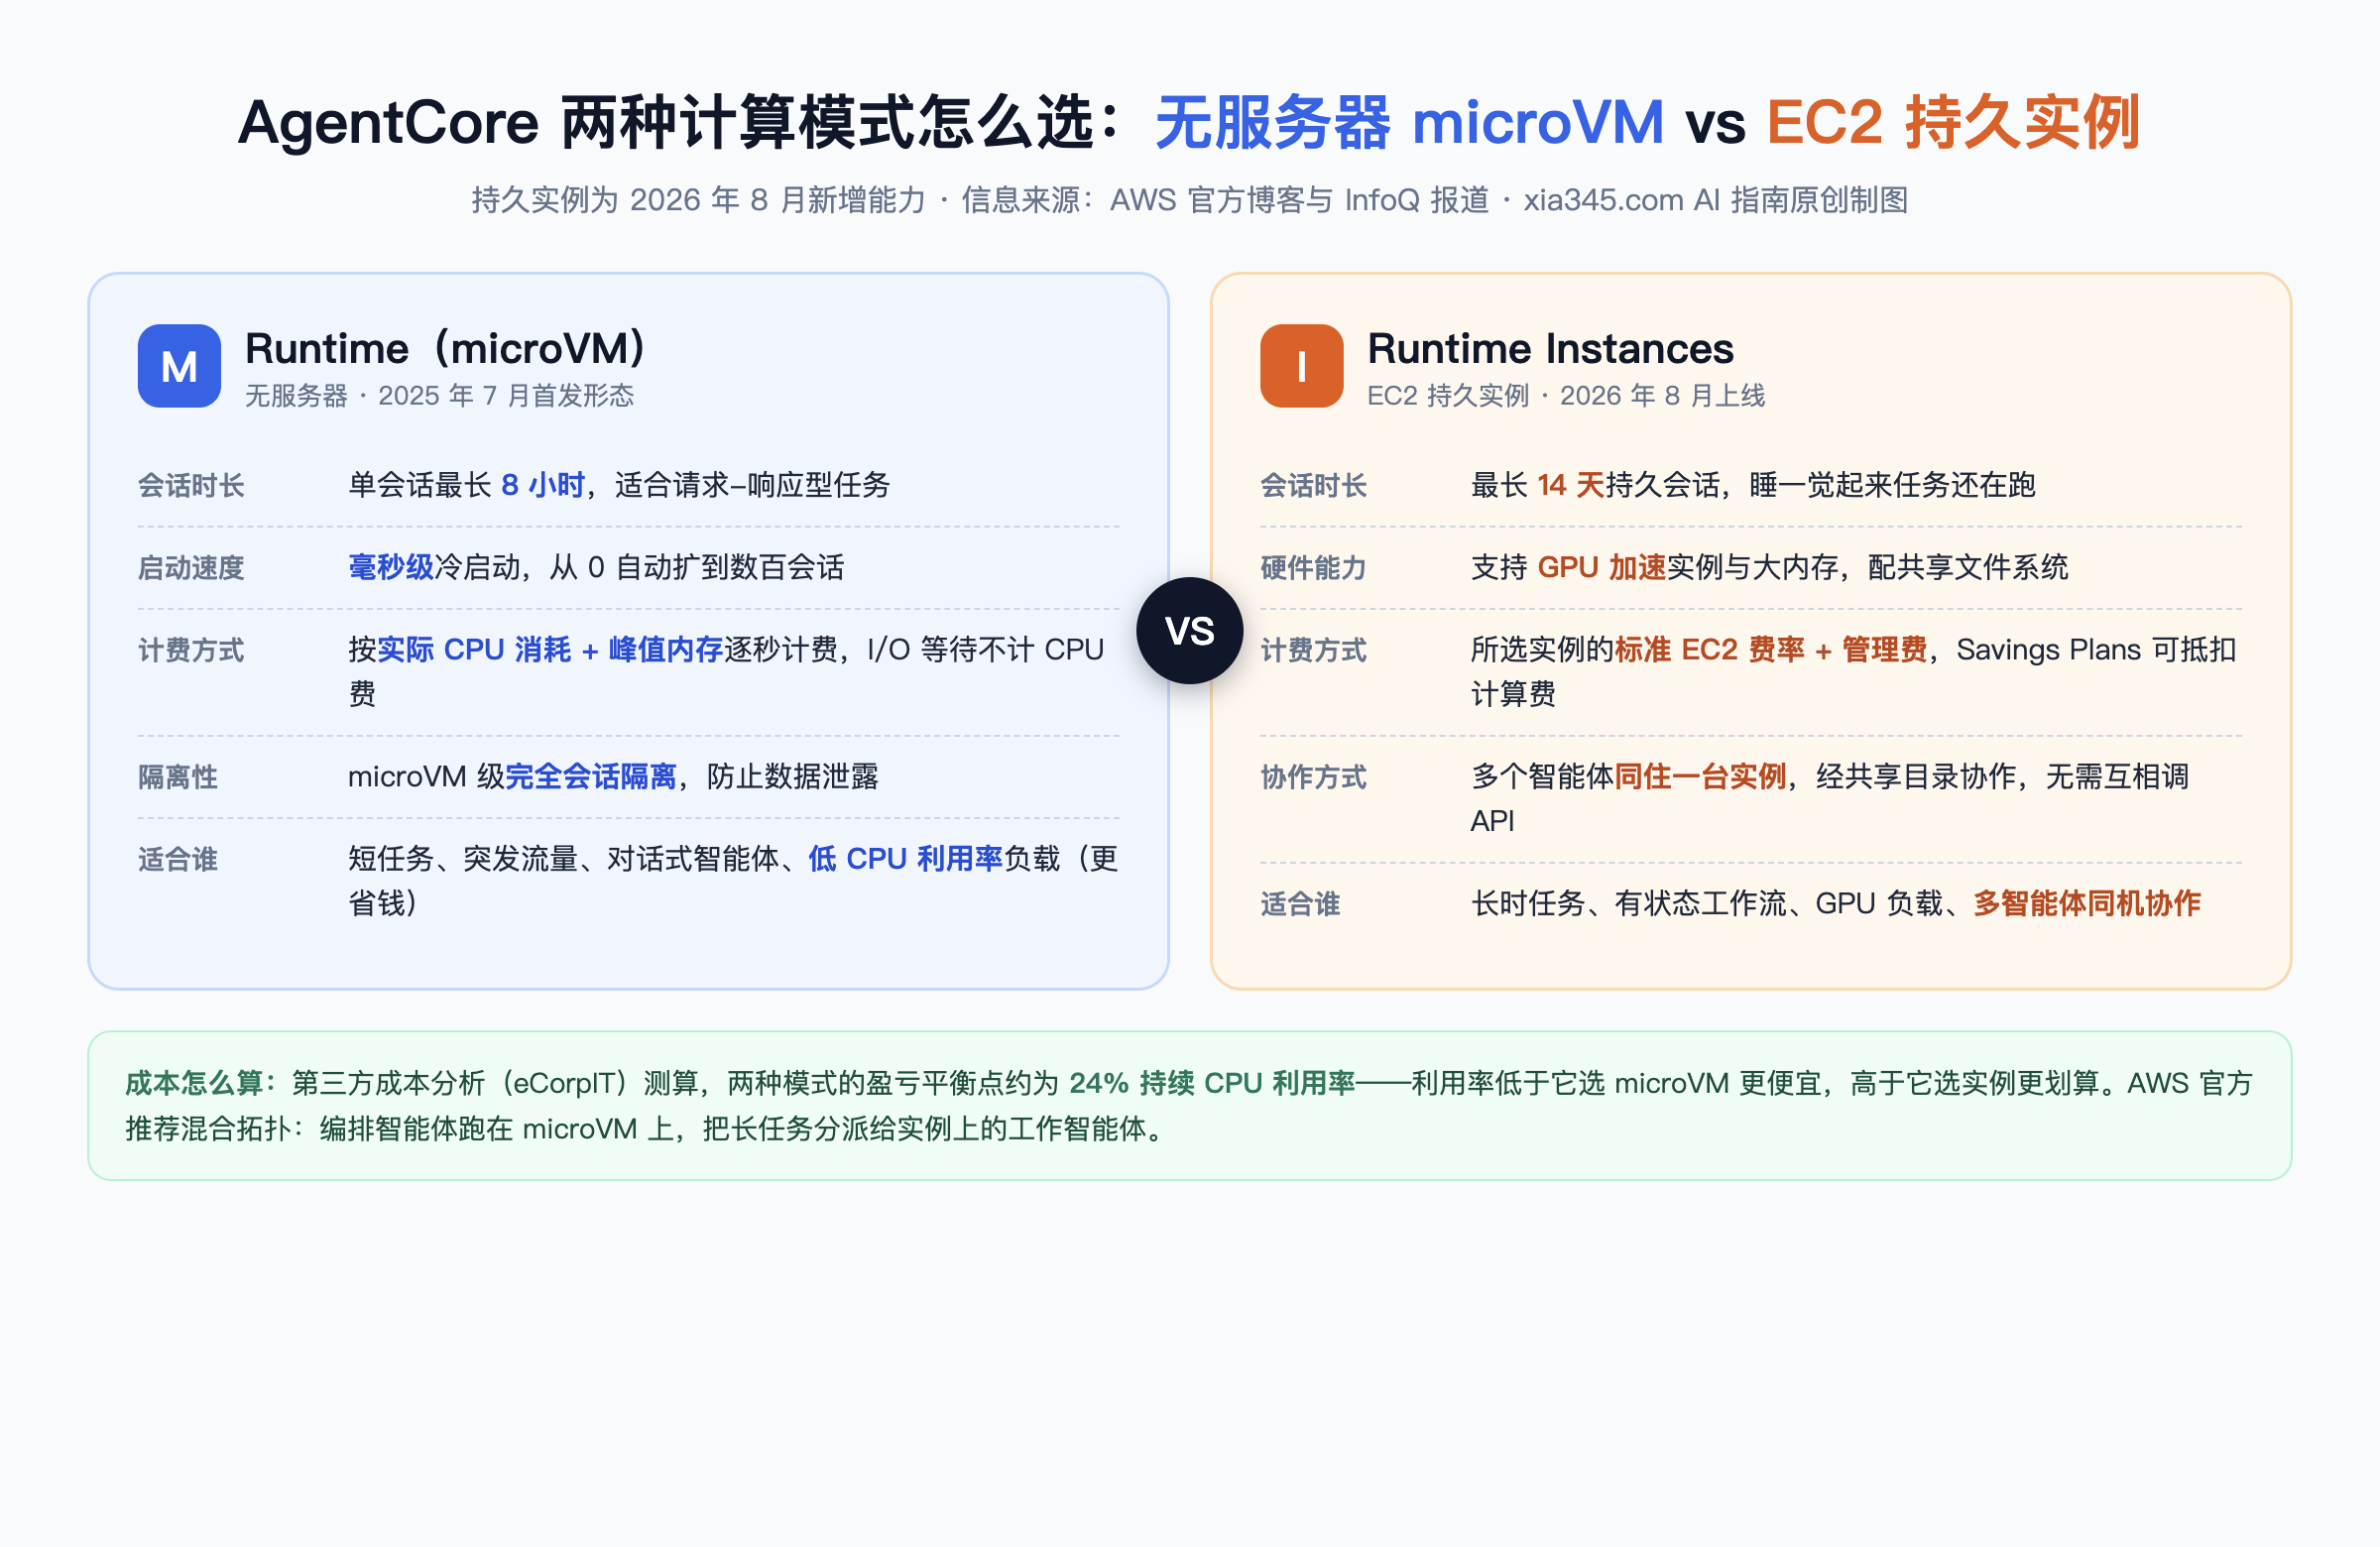
Task: Click '防止数据泄露' phrase
Action: (x=792, y=776)
